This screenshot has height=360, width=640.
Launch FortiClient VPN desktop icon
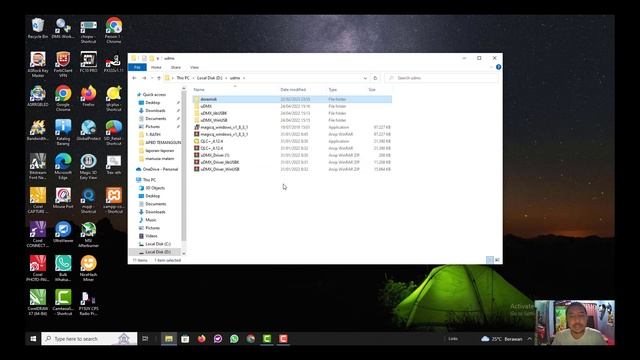coord(63,64)
